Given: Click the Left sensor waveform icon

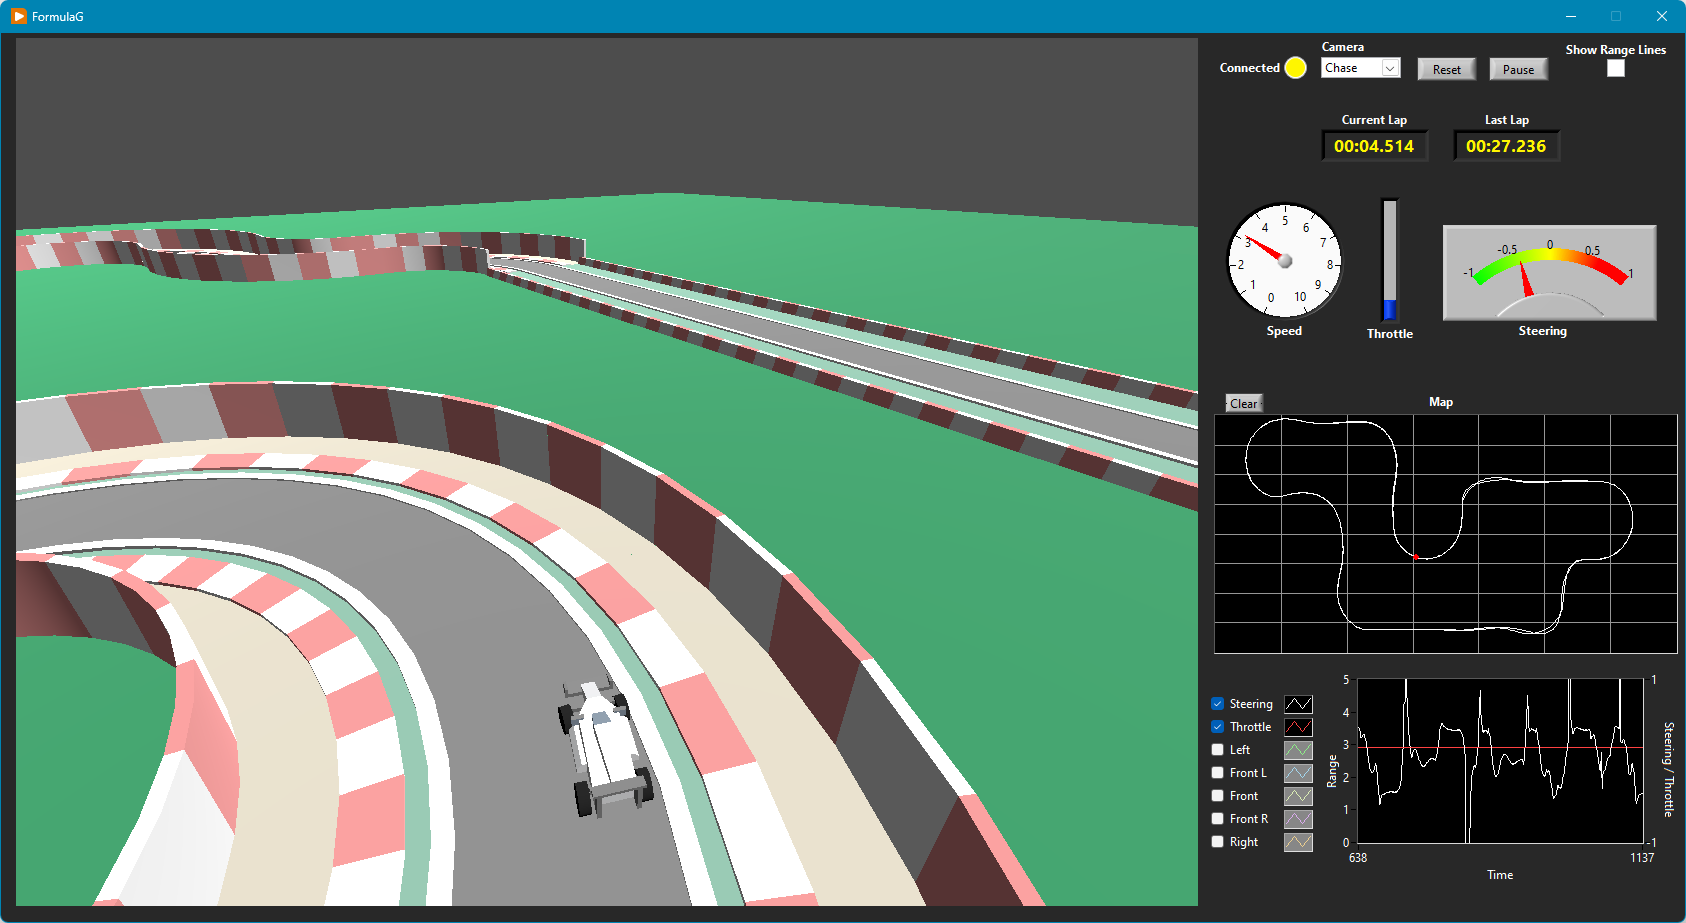Looking at the screenshot, I should (1298, 749).
